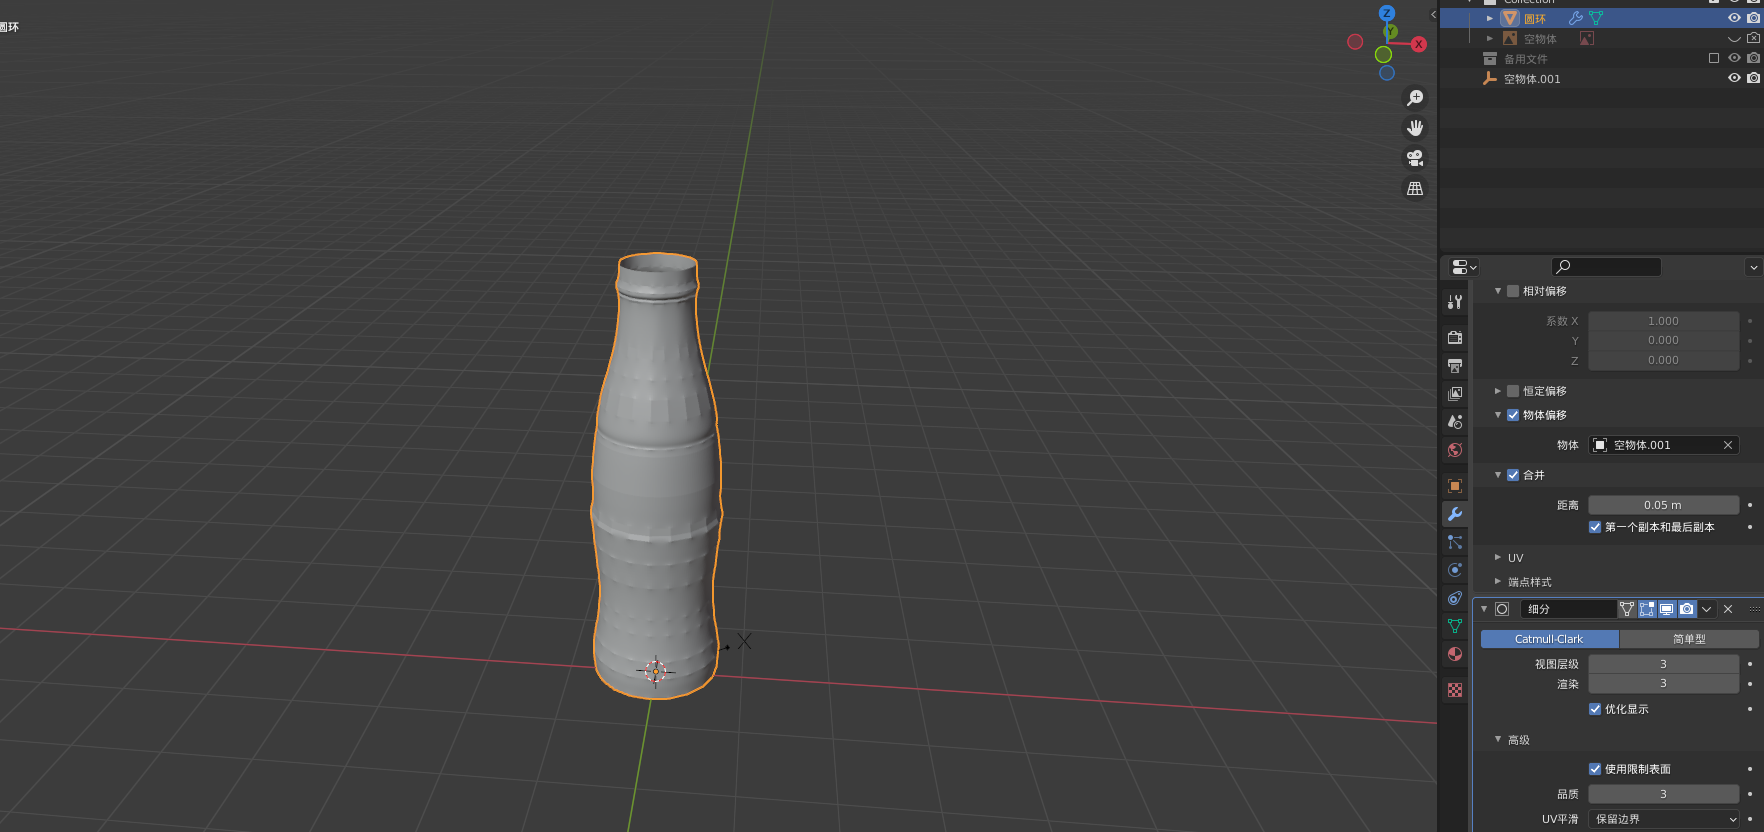Hide 圆环 in viewport via eye icon
Screen dimensions: 1764x832
pyautogui.click(x=1735, y=18)
